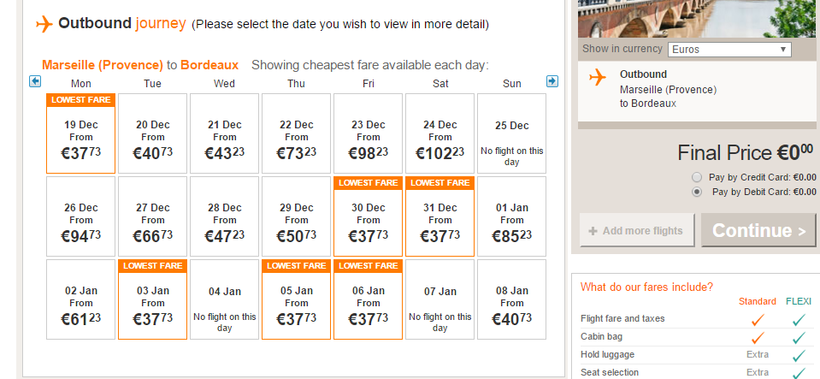Click Standard tick for Flight fare and taxes

[x=757, y=319]
